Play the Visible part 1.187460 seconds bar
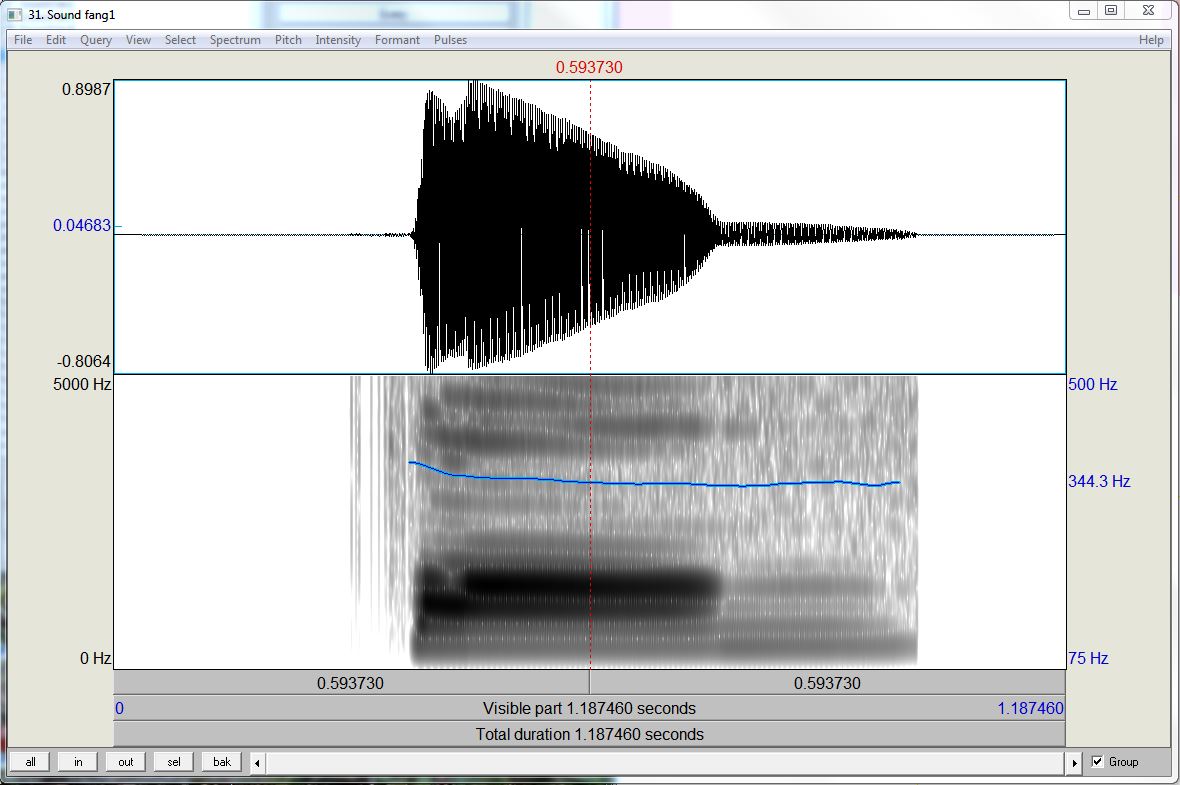 590,708
